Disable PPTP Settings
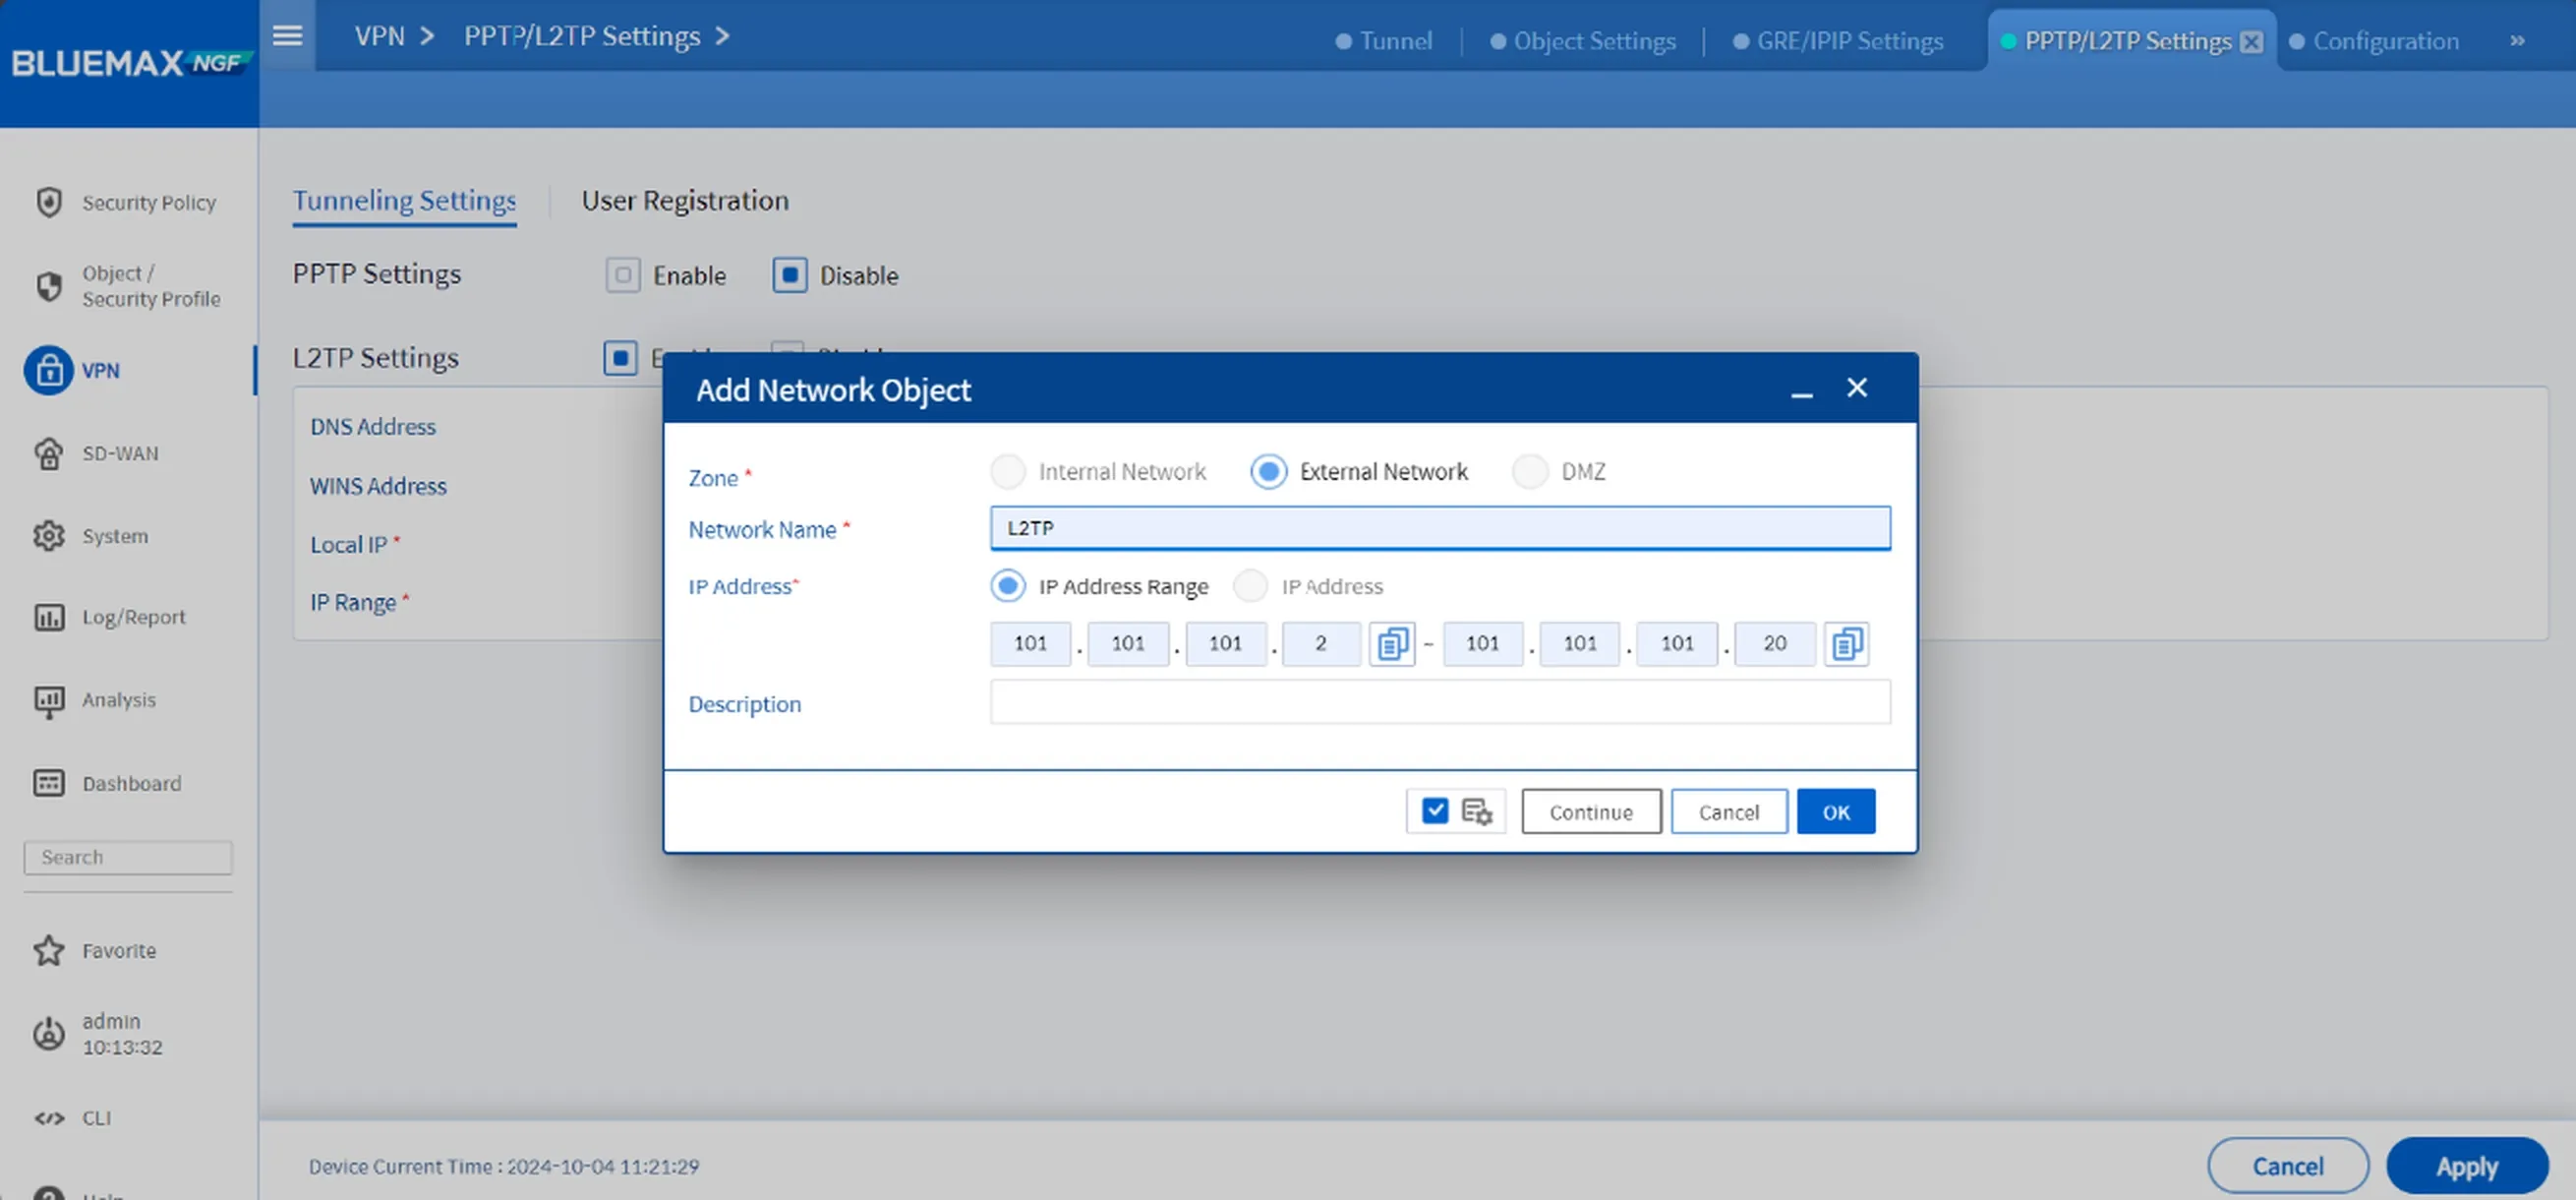The width and height of the screenshot is (2576, 1200). [790, 275]
